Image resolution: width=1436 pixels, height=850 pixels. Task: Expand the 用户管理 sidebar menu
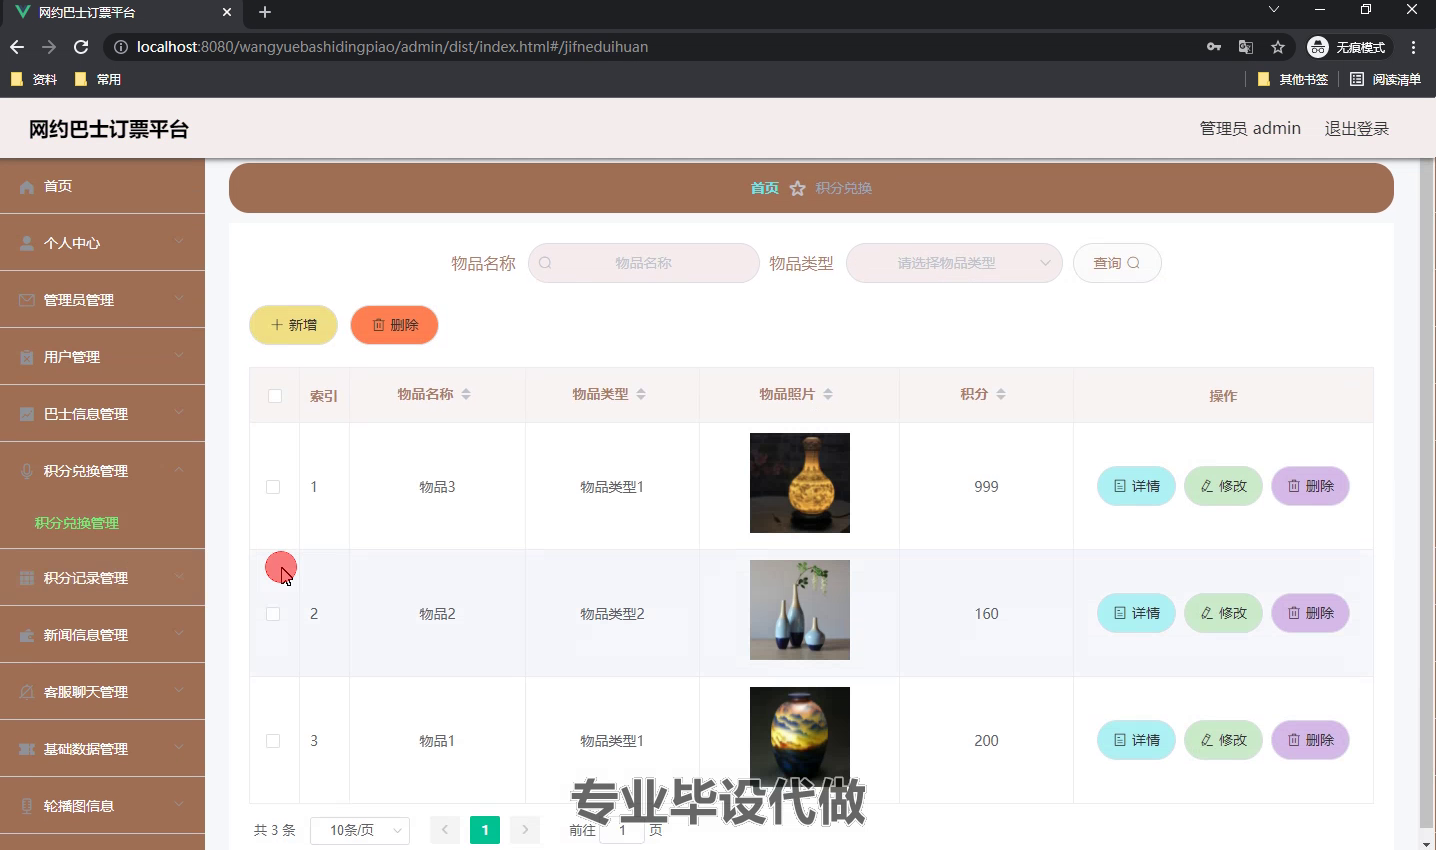click(x=102, y=357)
